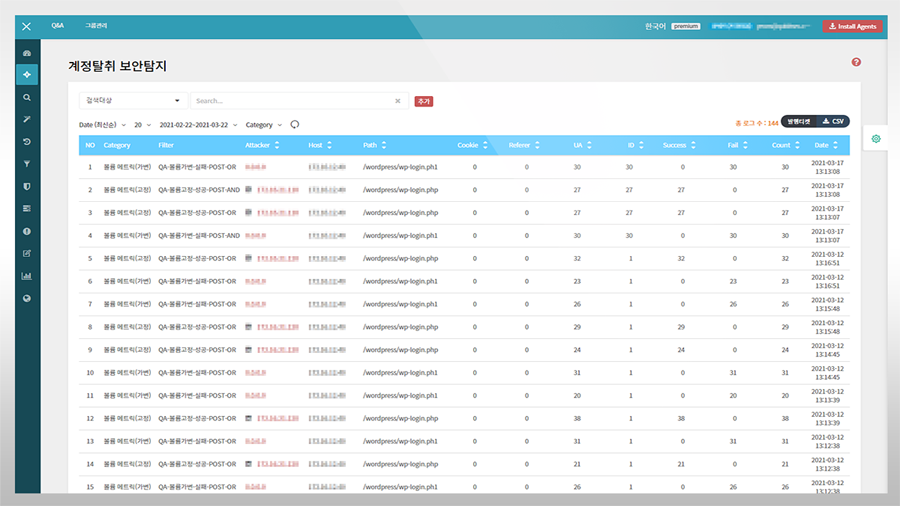
Task: Open the edit note icon in sidebar
Action: point(27,254)
